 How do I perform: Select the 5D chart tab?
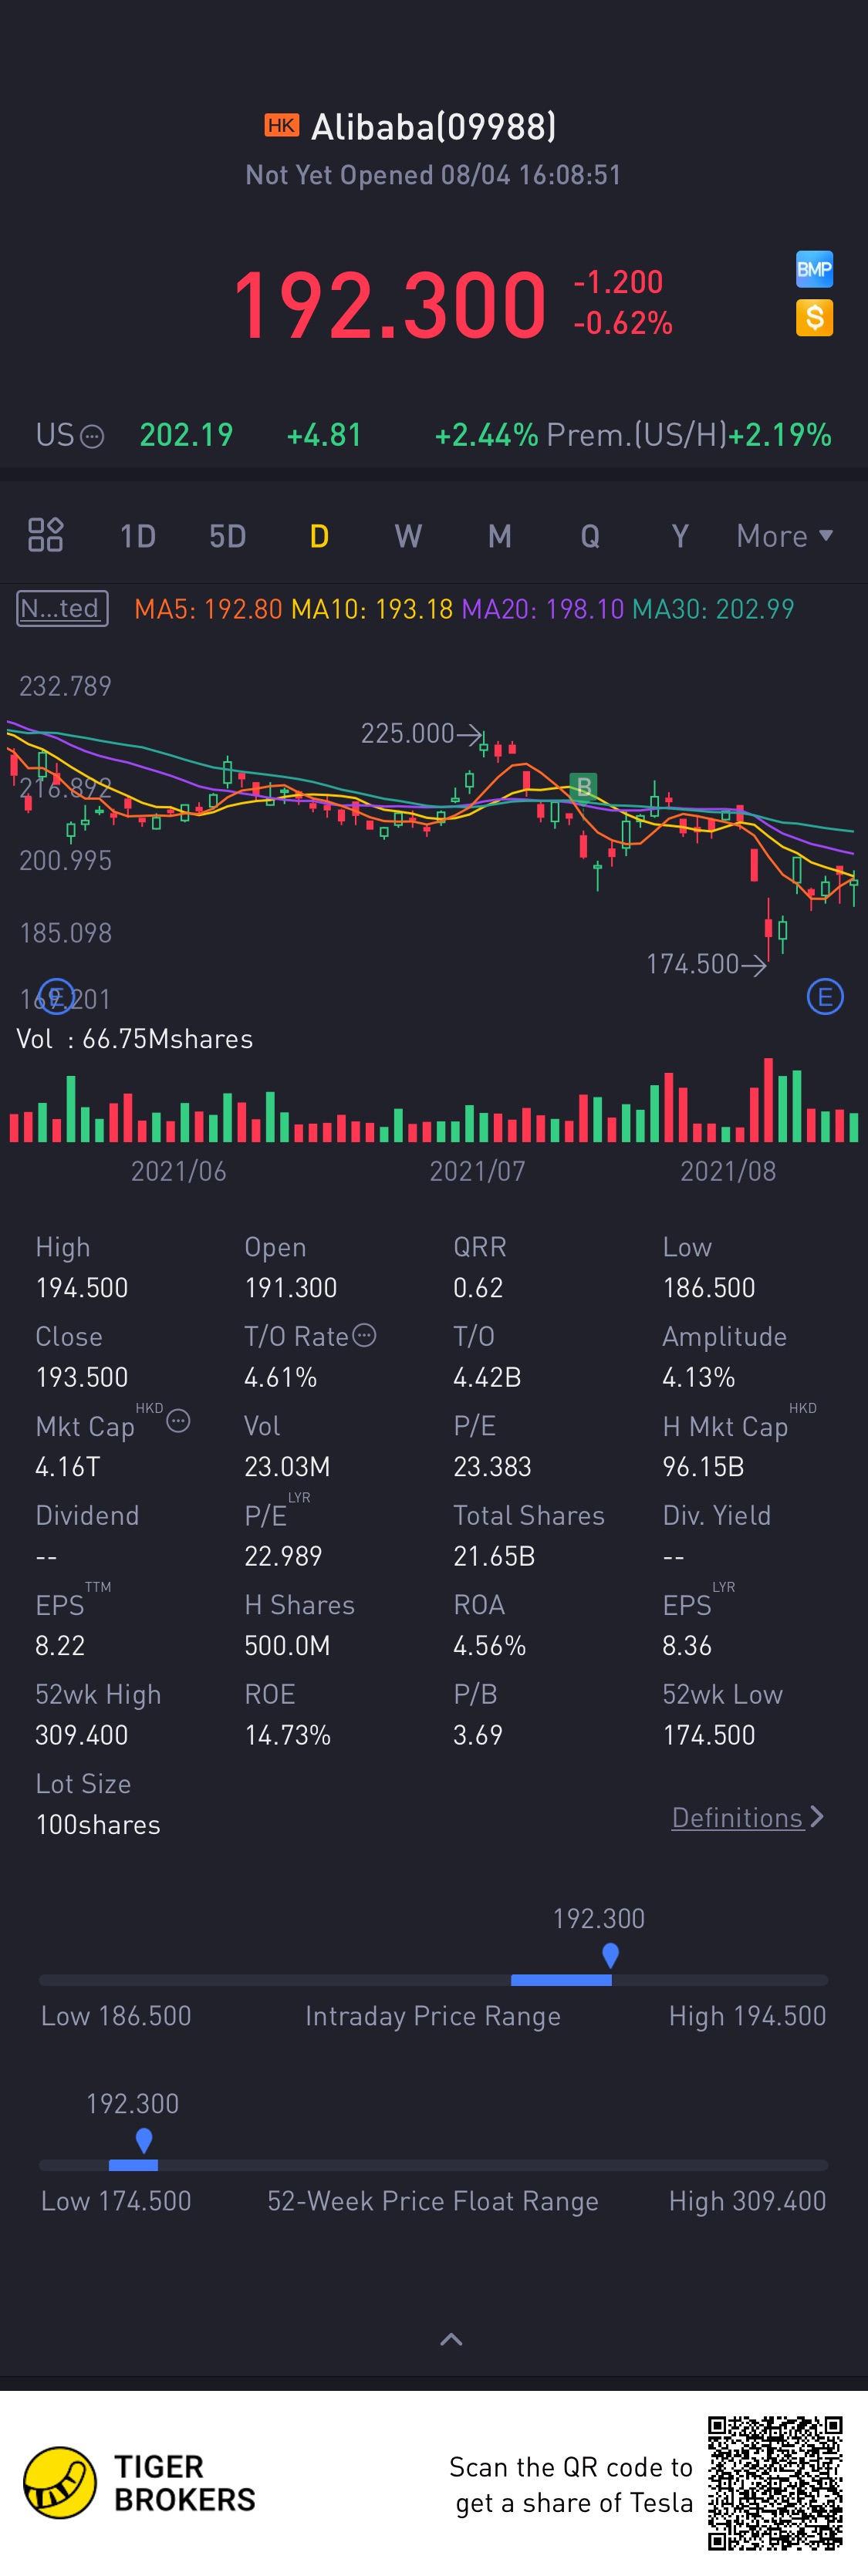(228, 536)
